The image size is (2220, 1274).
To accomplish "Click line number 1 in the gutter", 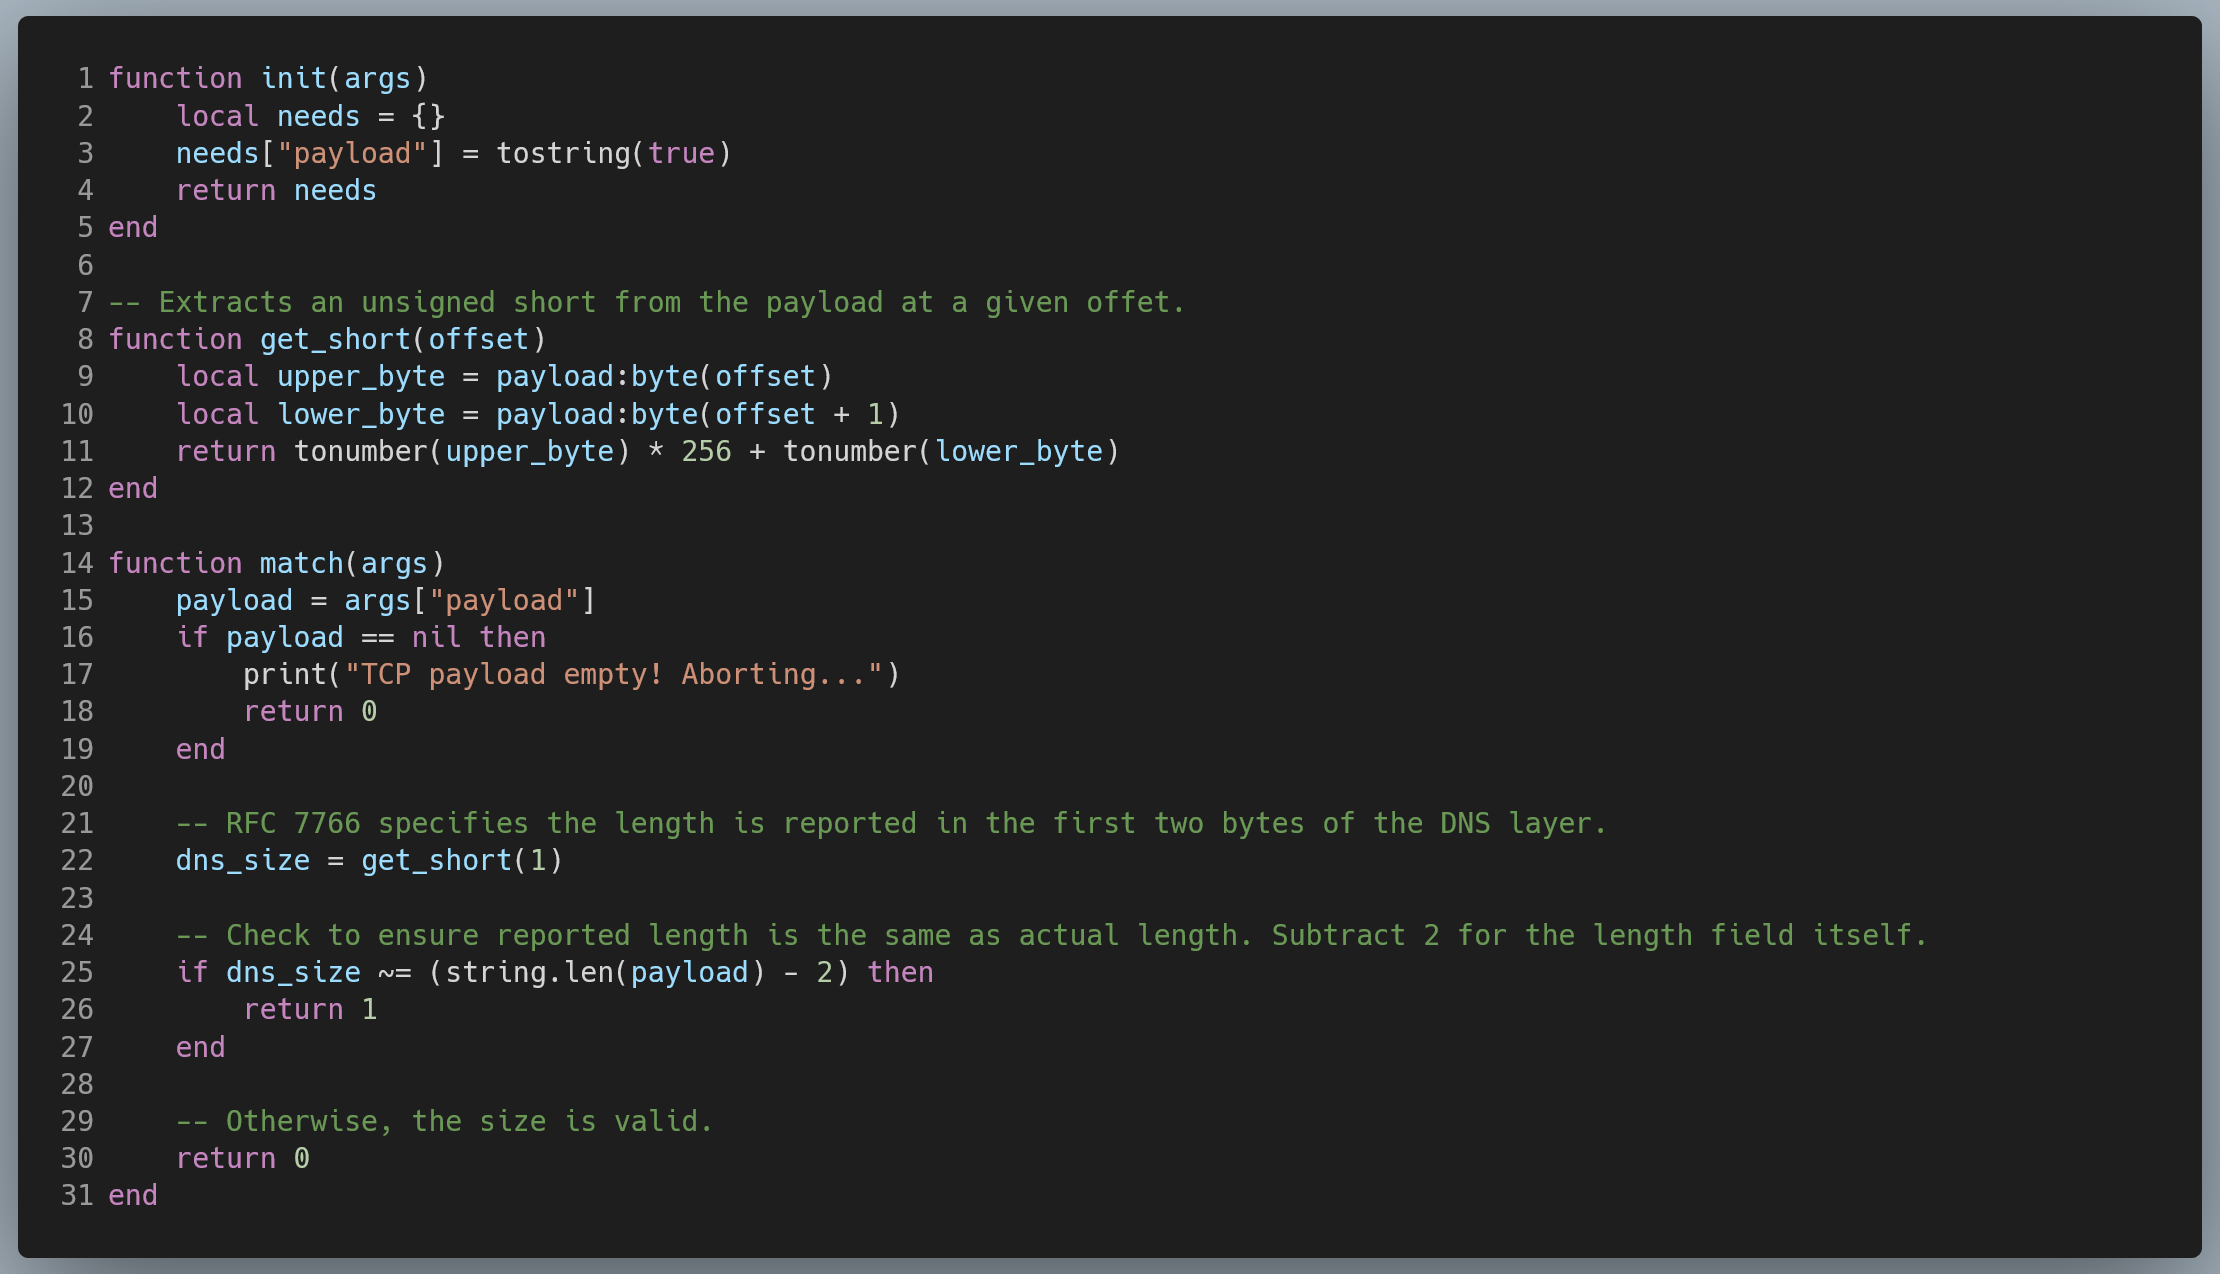I will (x=85, y=78).
